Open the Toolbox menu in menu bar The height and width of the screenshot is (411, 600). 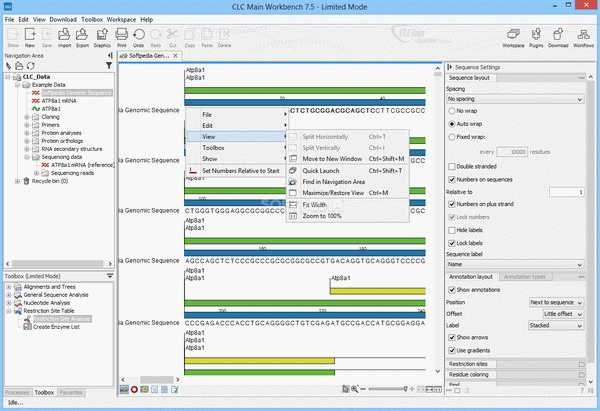[92, 20]
